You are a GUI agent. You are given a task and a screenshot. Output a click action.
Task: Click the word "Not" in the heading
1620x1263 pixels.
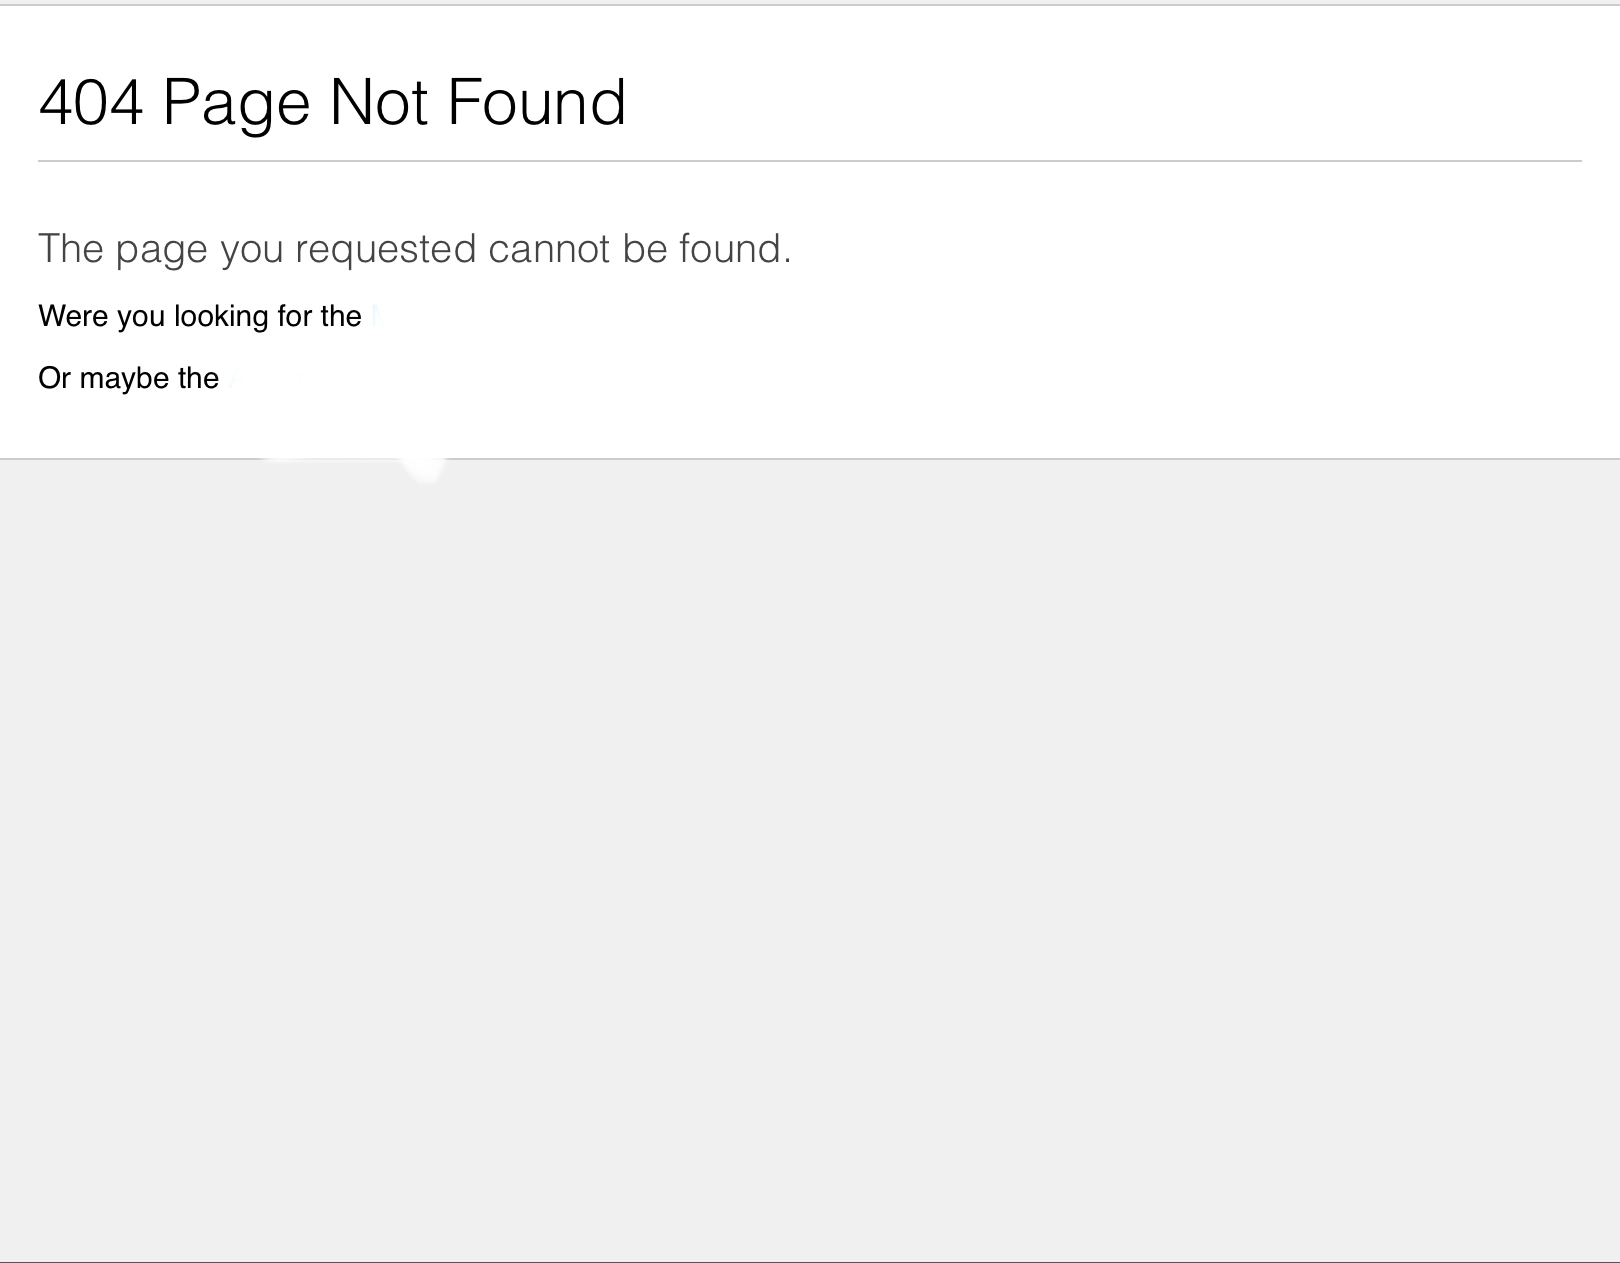click(379, 102)
